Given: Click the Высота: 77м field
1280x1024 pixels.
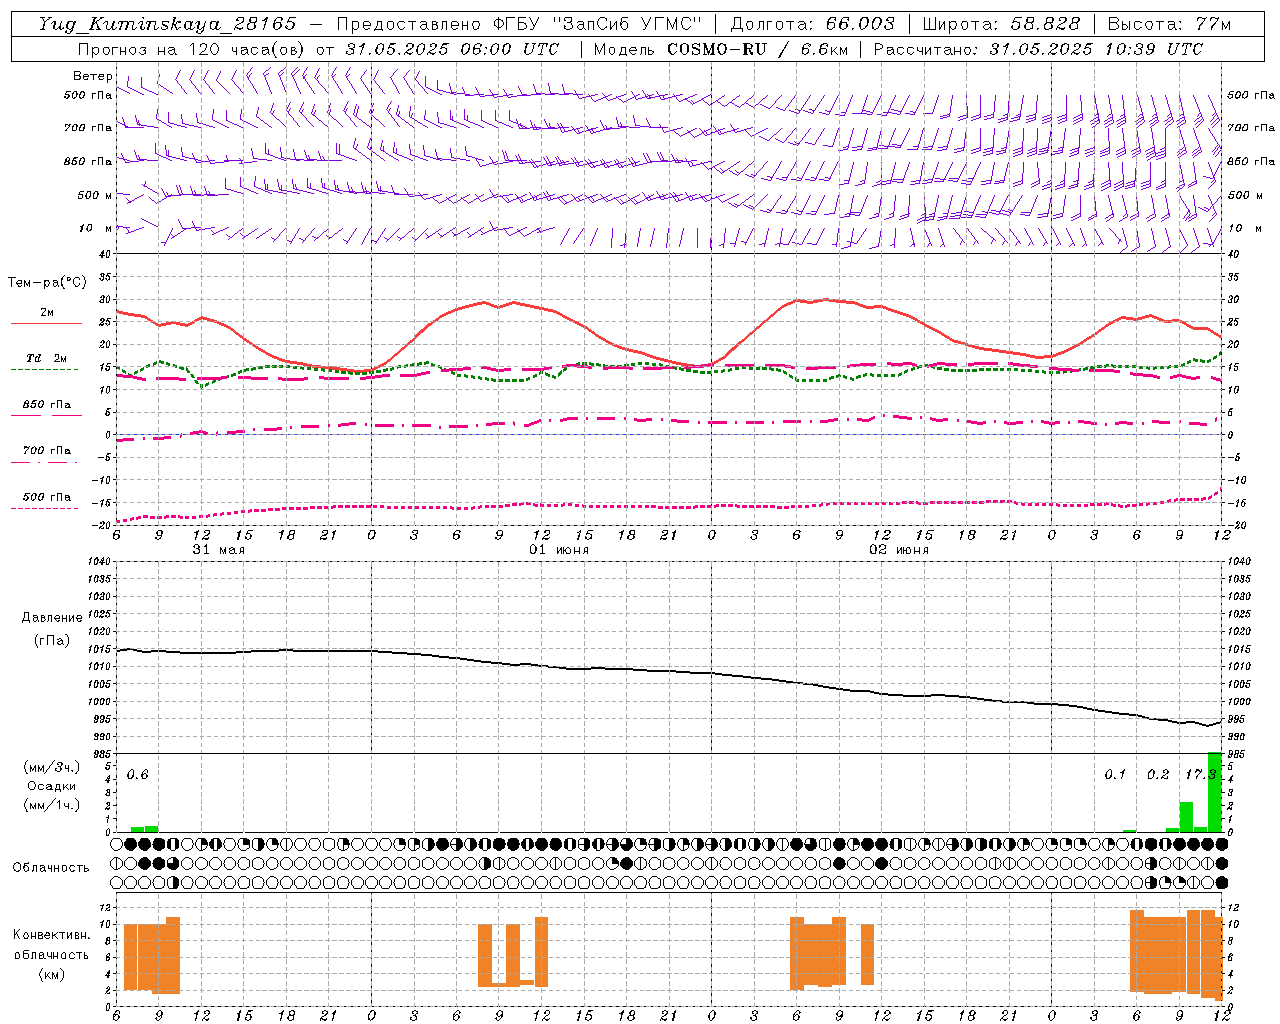Looking at the screenshot, I should pos(1169,24).
